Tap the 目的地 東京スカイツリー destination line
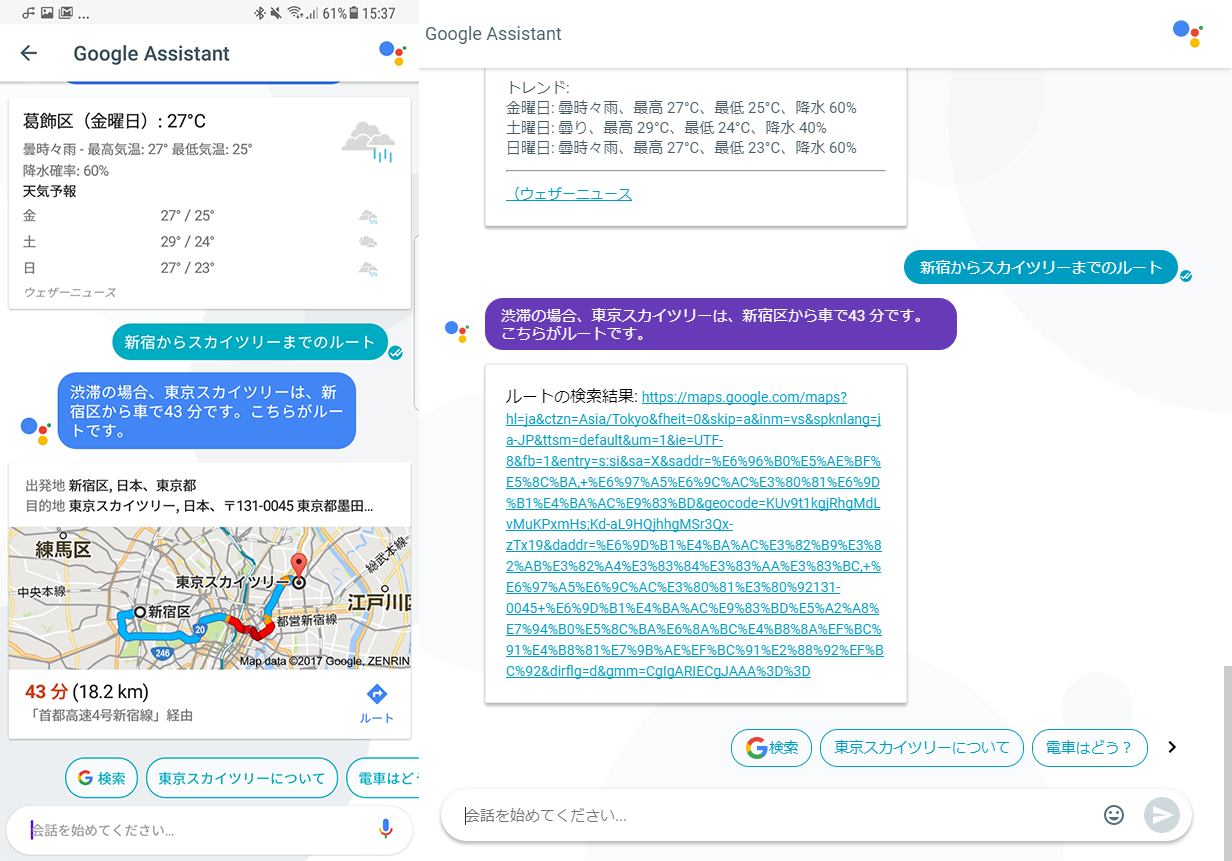Screen dimensions: 1232x861 (x=199, y=506)
